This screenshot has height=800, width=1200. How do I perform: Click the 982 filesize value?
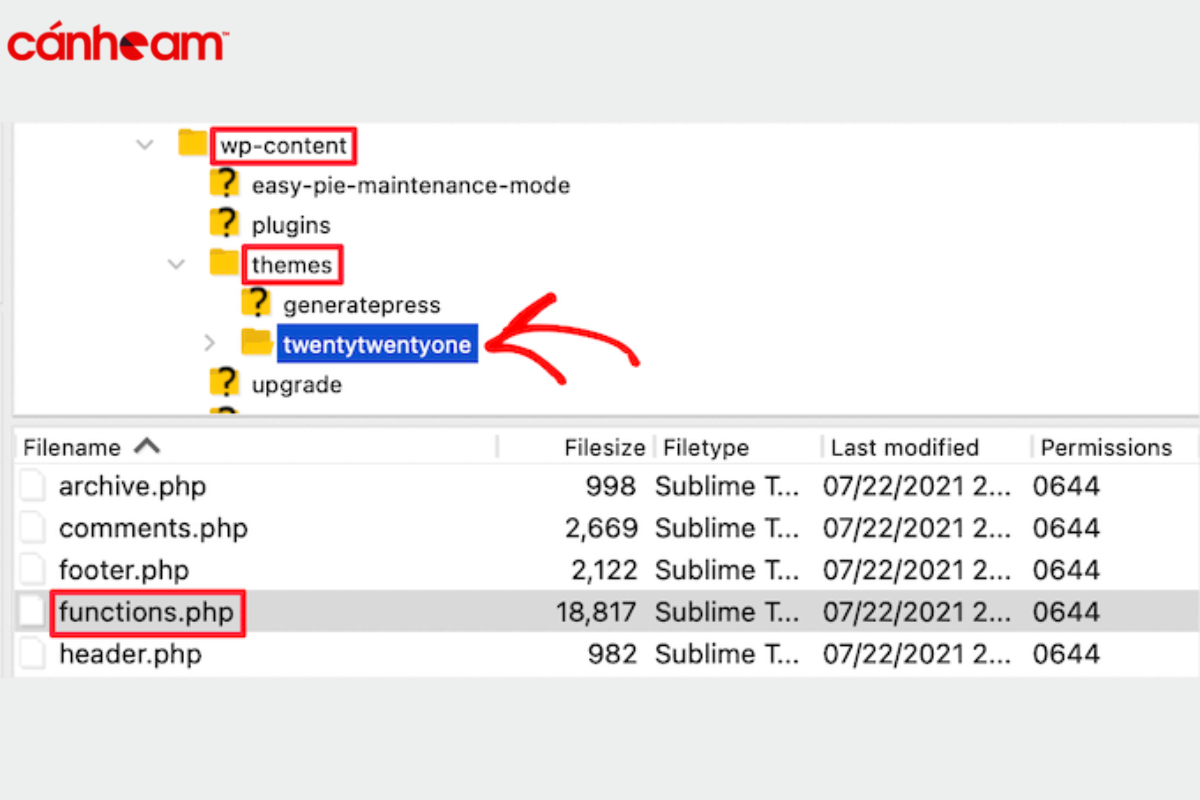coord(610,654)
